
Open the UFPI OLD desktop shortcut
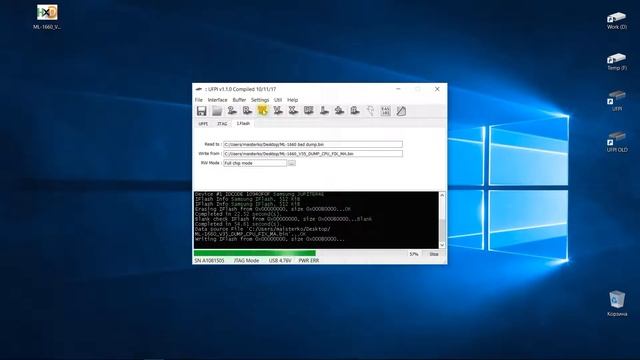click(617, 142)
